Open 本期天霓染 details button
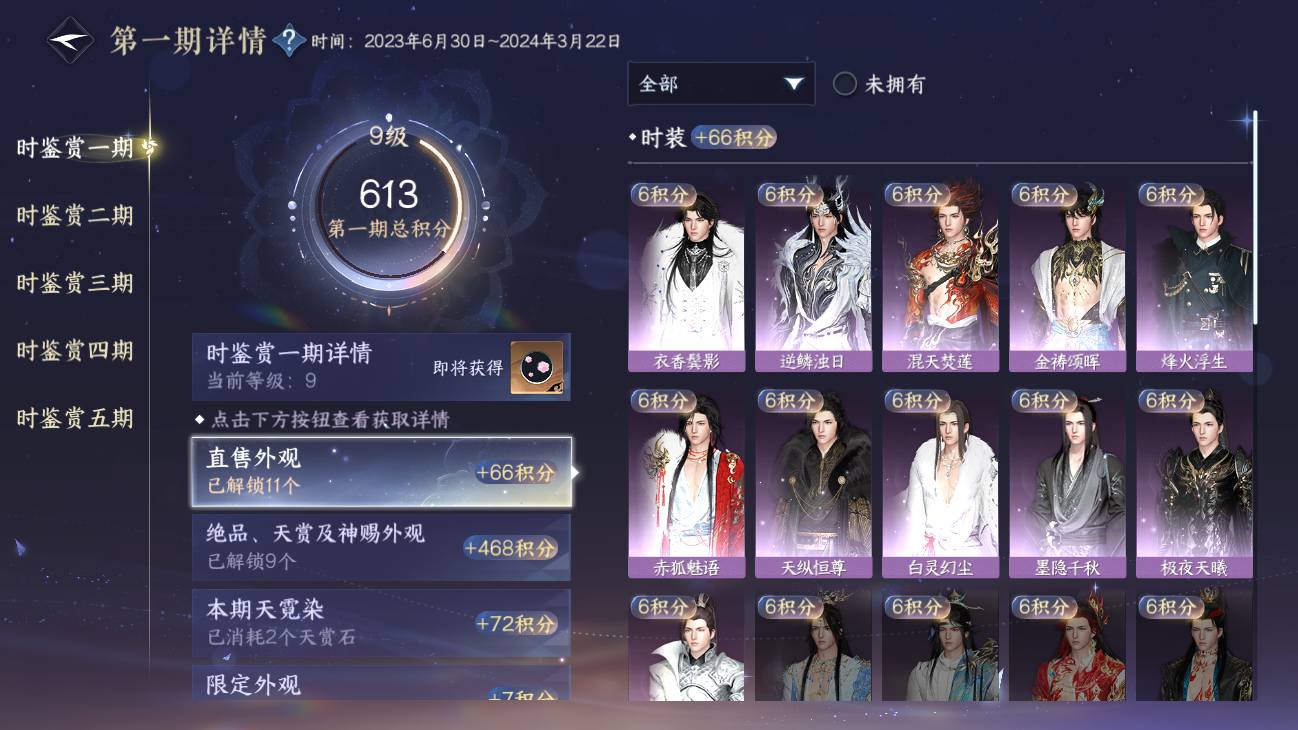Viewport: 1298px width, 730px height. pos(382,624)
